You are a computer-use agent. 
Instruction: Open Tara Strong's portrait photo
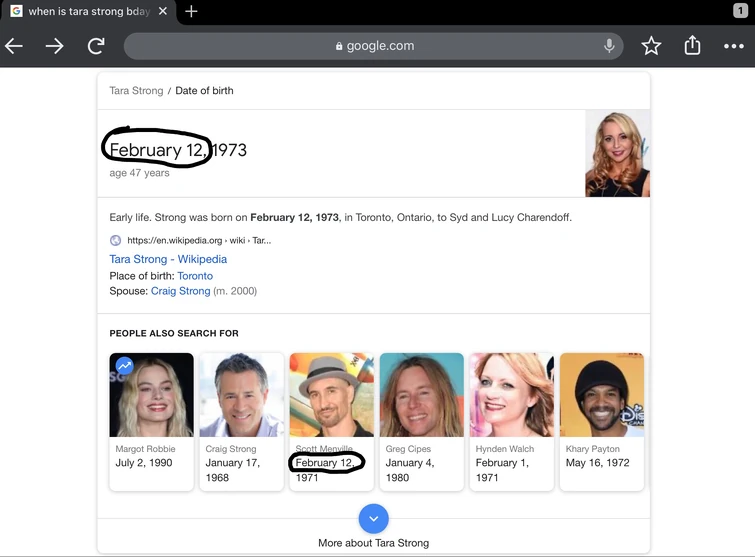(x=617, y=154)
